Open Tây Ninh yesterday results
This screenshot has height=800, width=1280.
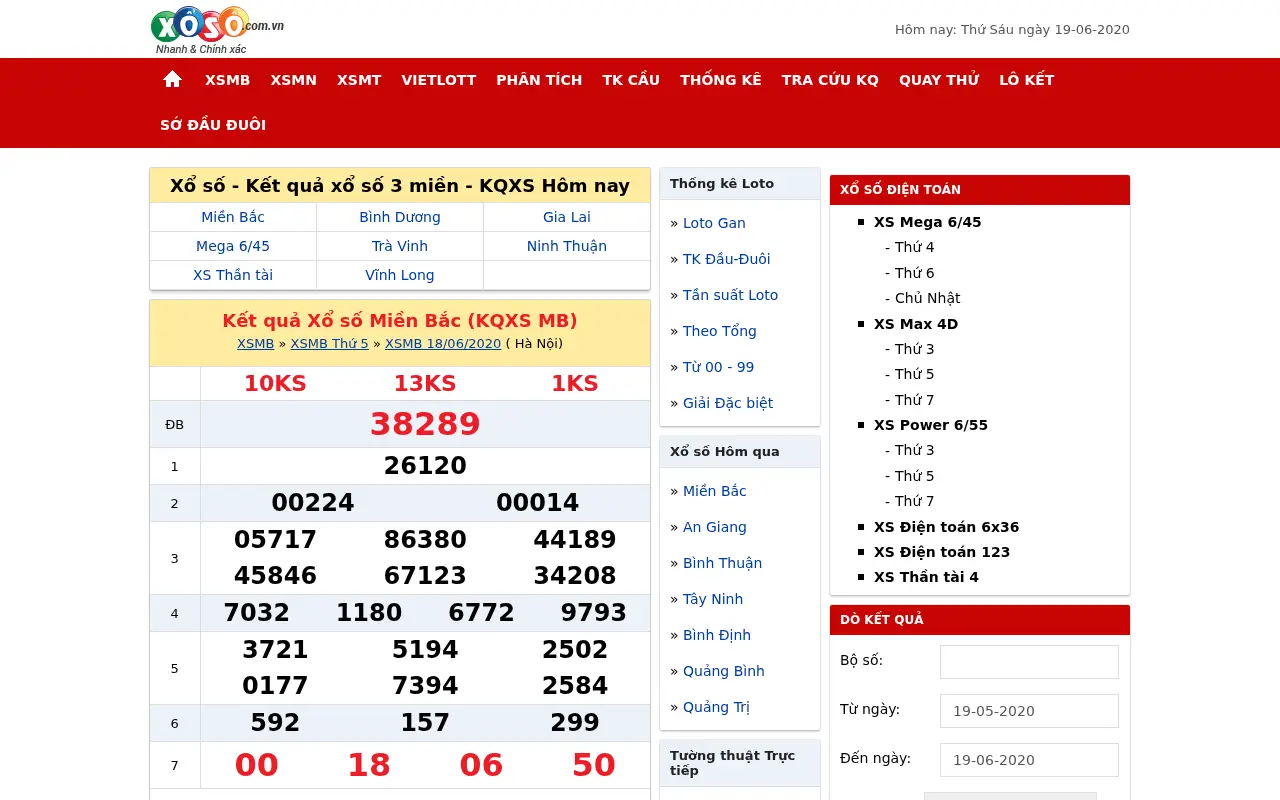713,599
